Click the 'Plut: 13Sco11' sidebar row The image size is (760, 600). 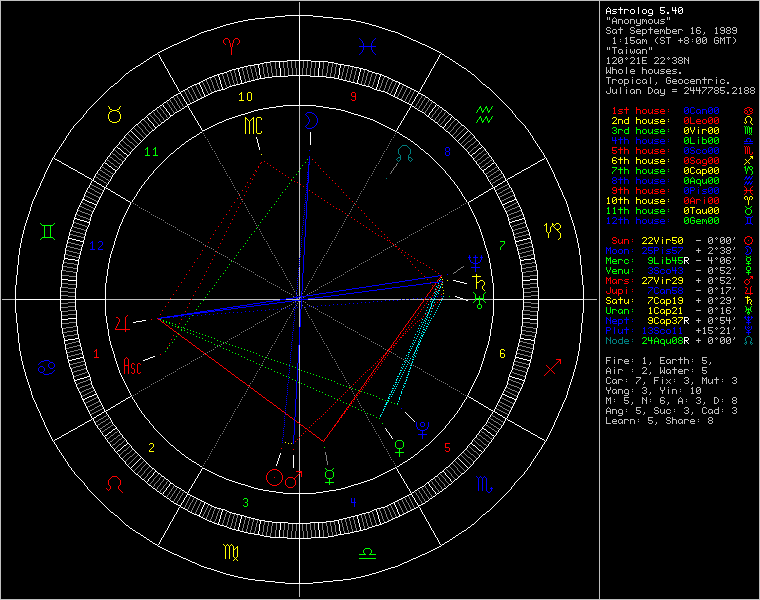click(681, 331)
